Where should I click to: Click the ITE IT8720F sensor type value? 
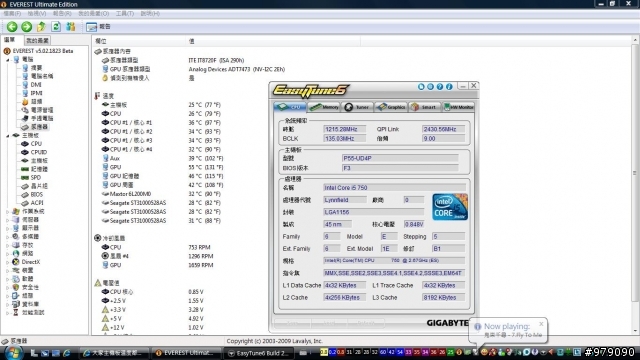click(216, 60)
